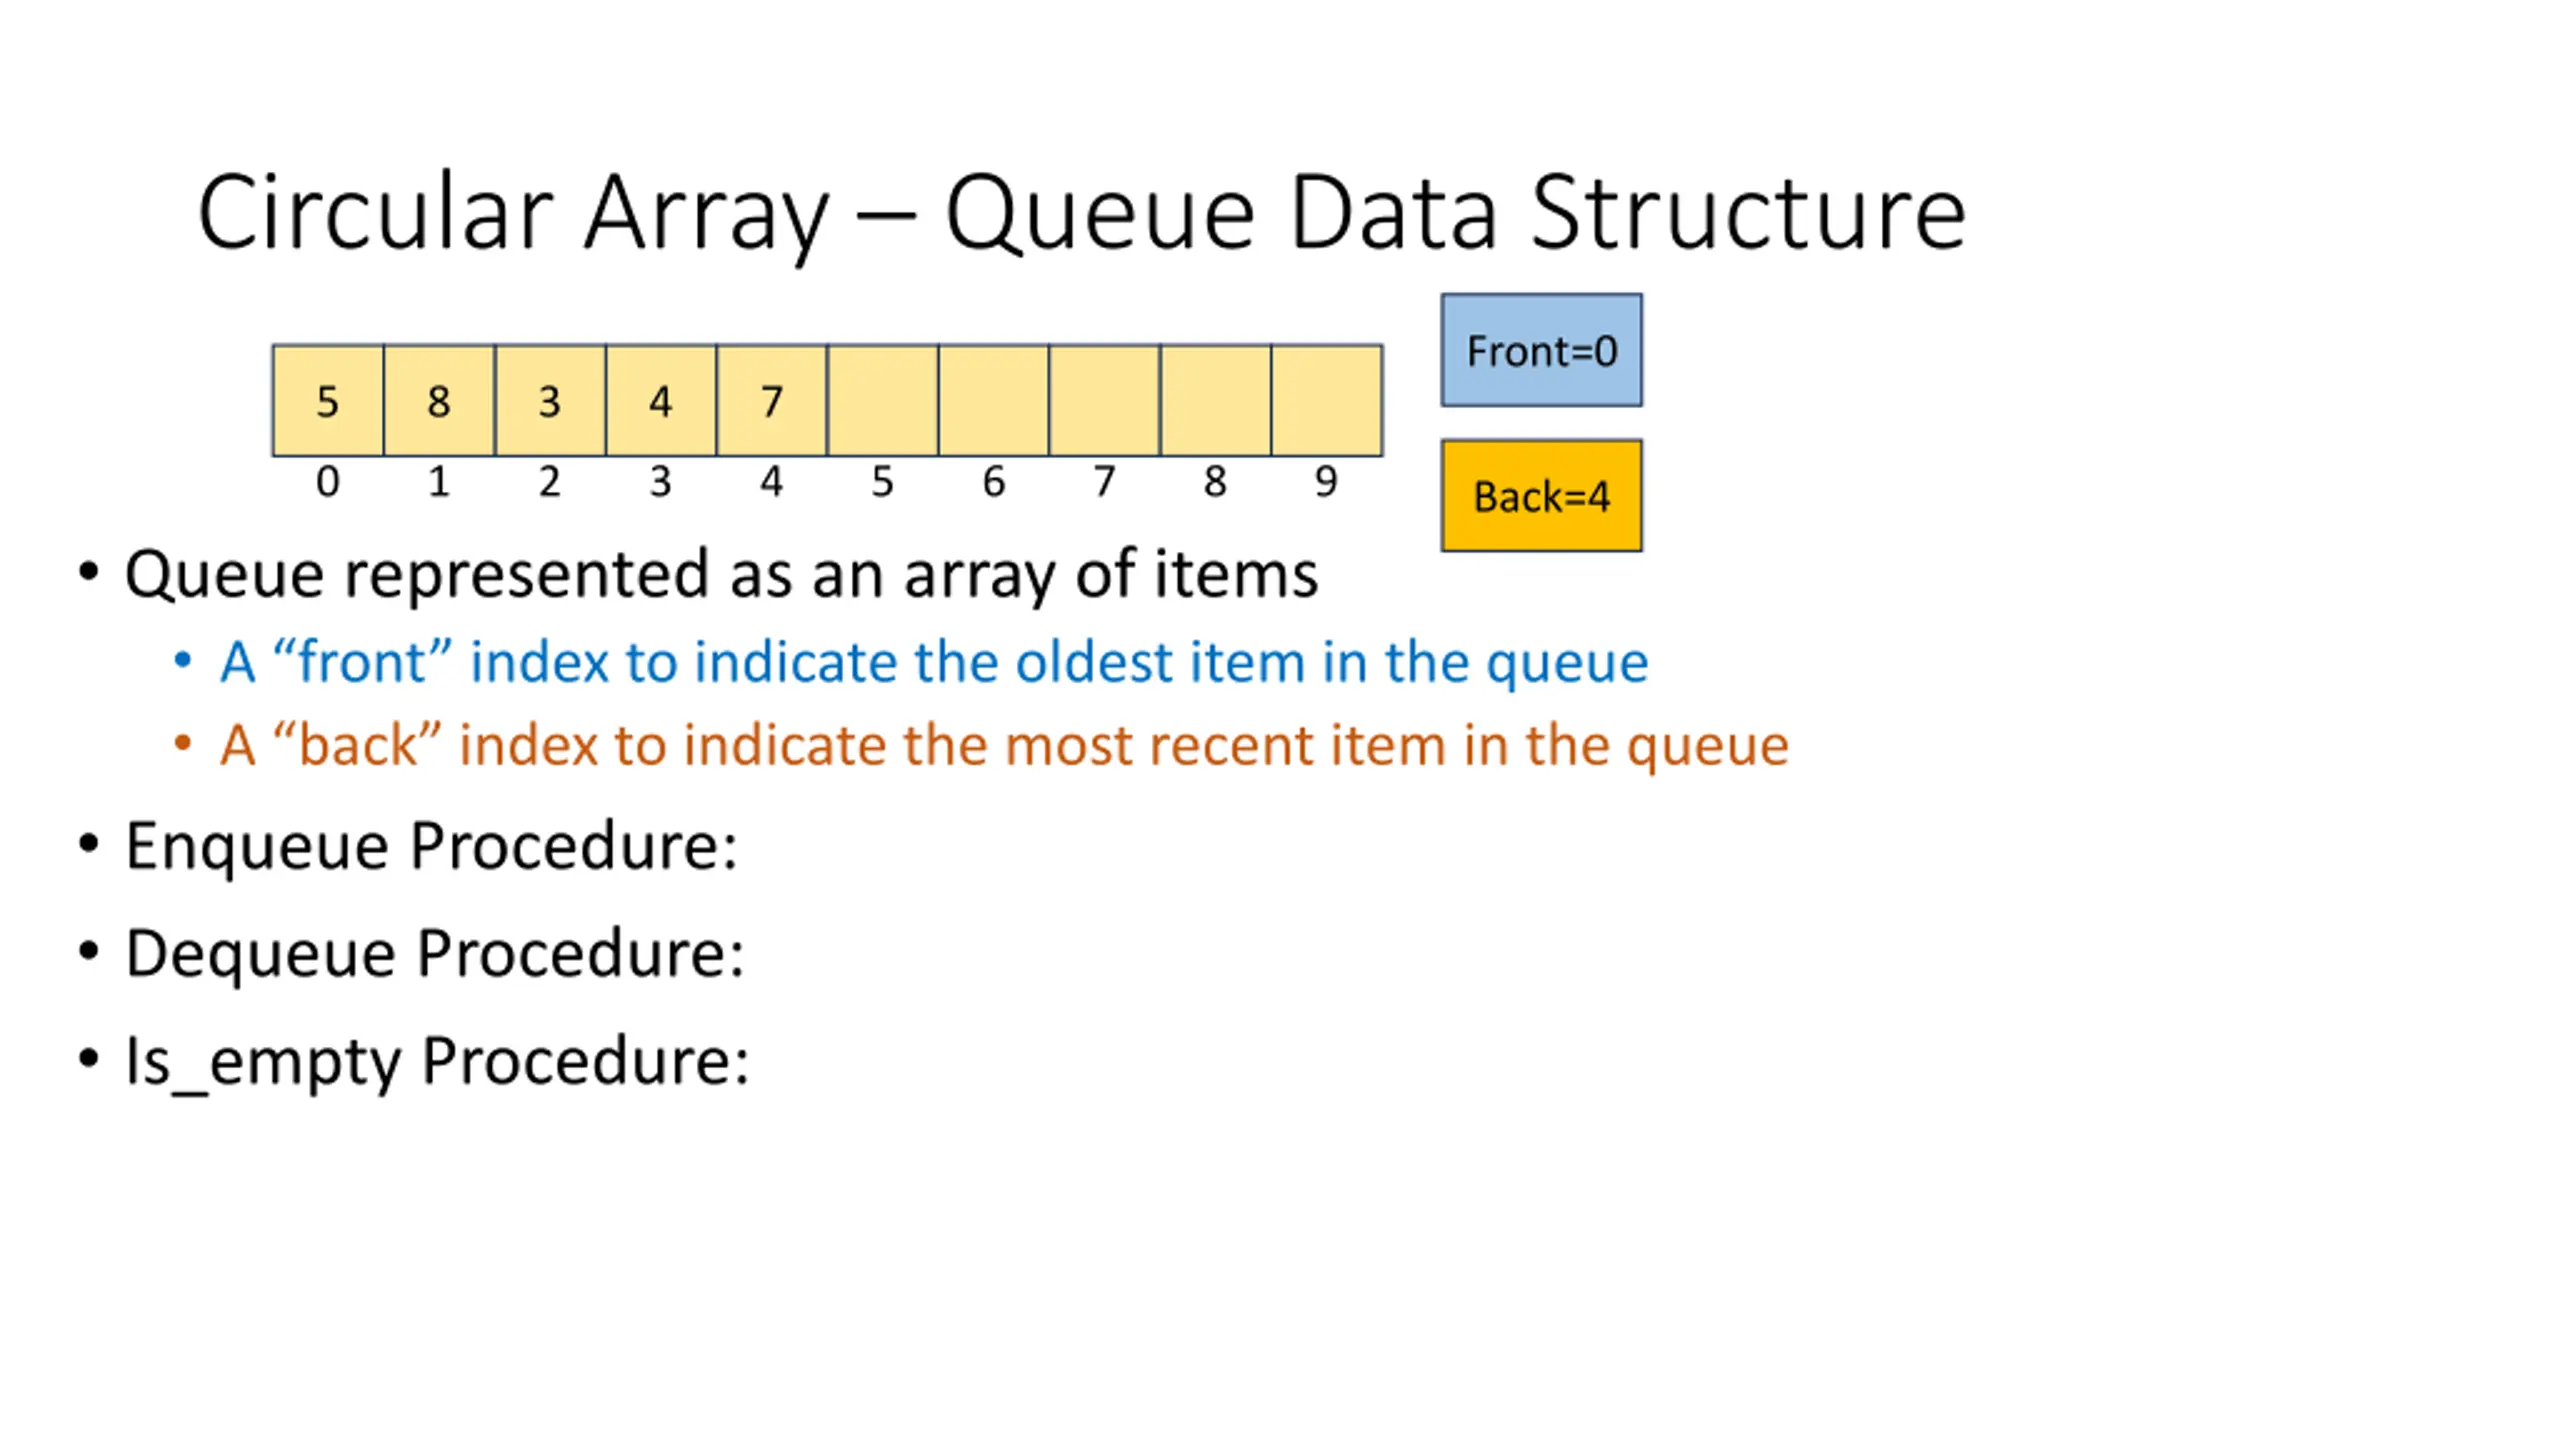Click the empty array cell above index 5
Viewport: 2560px width, 1440px height.
tap(883, 401)
